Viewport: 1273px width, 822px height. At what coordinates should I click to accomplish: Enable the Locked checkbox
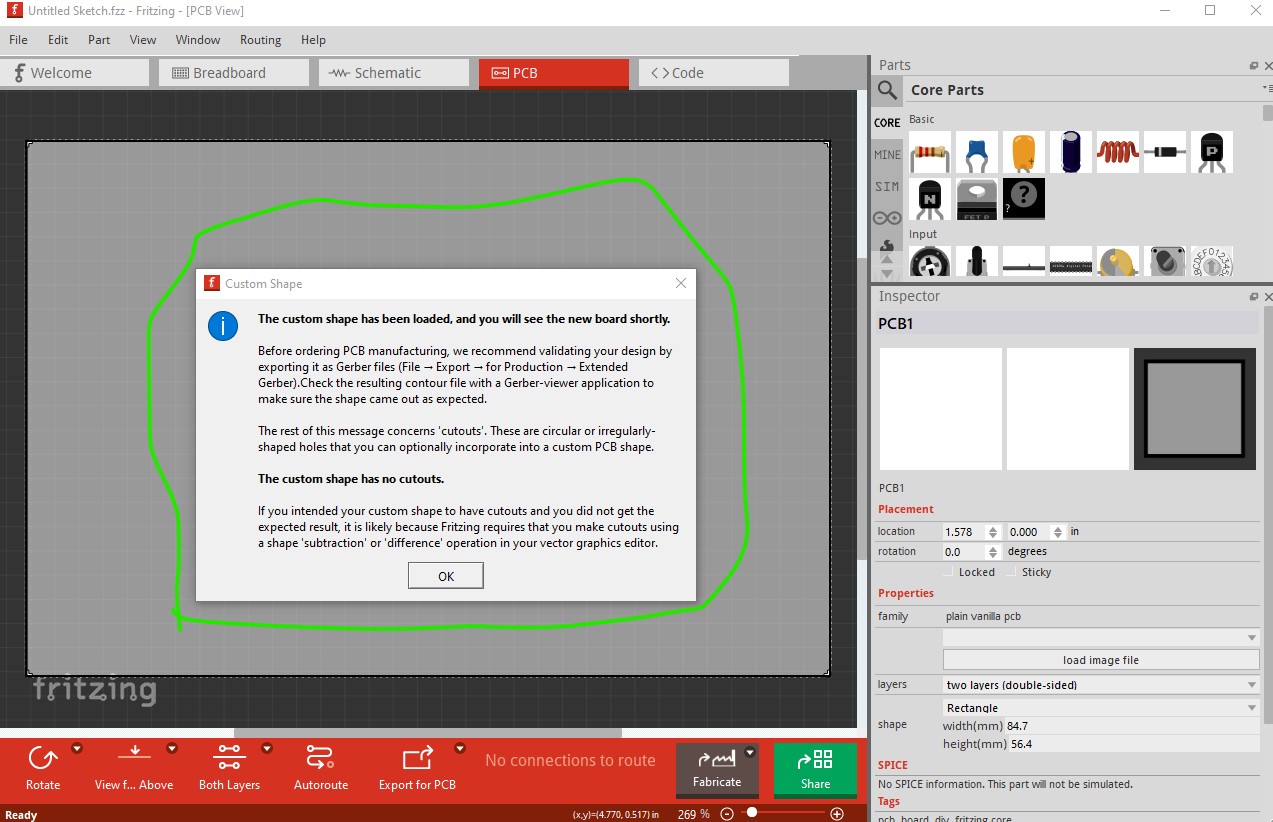click(x=950, y=572)
